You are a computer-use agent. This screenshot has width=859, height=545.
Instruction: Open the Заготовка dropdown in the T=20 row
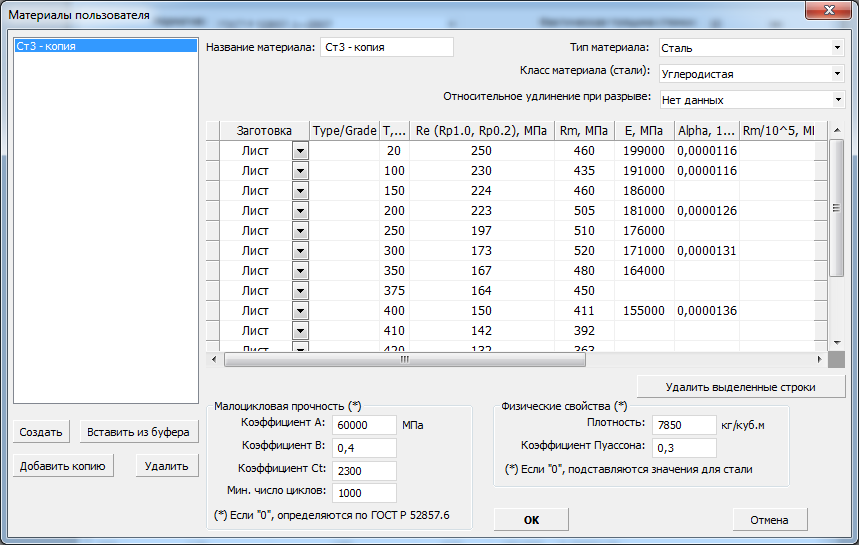click(x=300, y=151)
